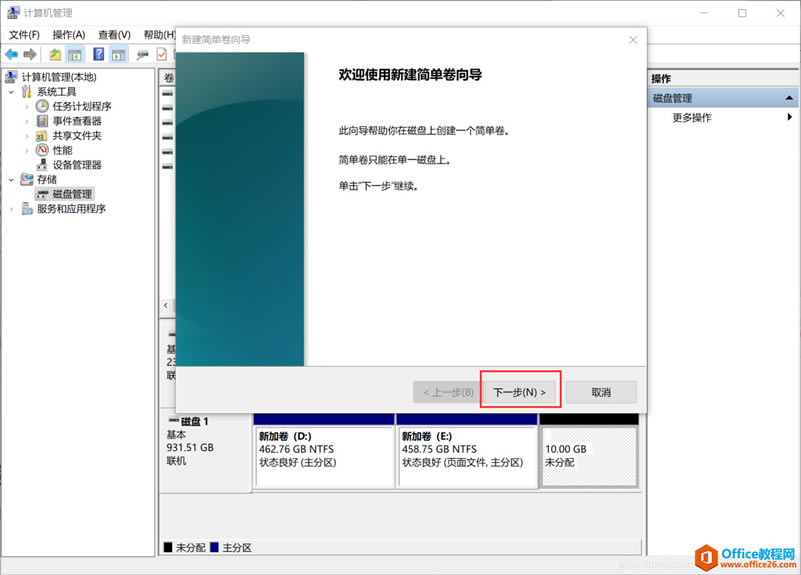This screenshot has width=801, height=575.
Task: Expand the 任务计划程序 node
Action: tap(27, 107)
